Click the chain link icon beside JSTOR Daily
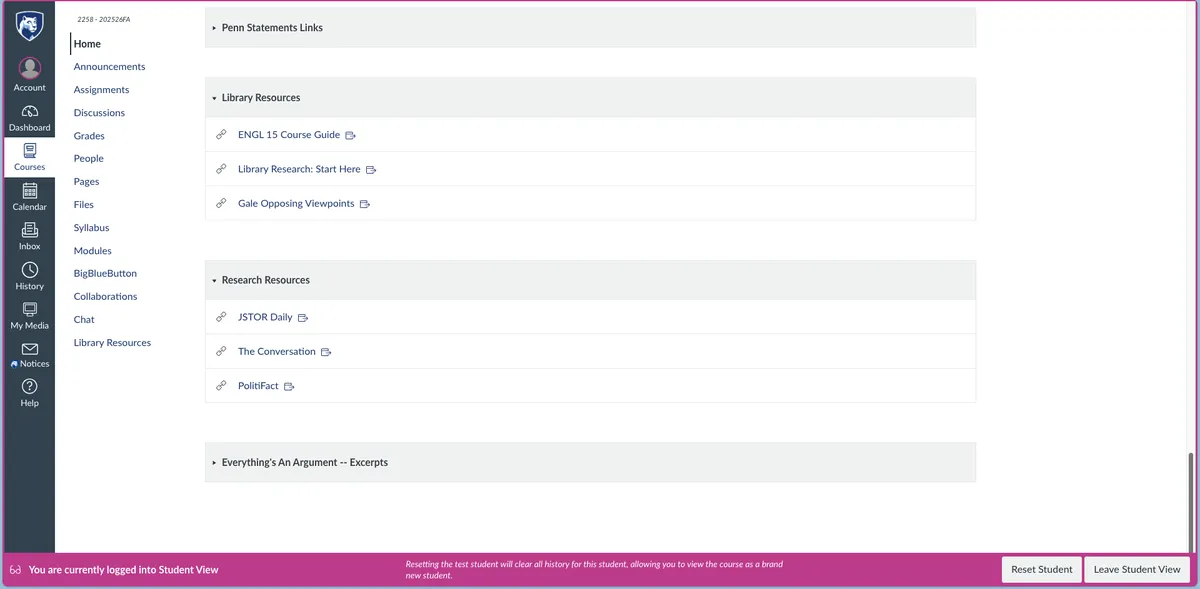 tap(221, 316)
